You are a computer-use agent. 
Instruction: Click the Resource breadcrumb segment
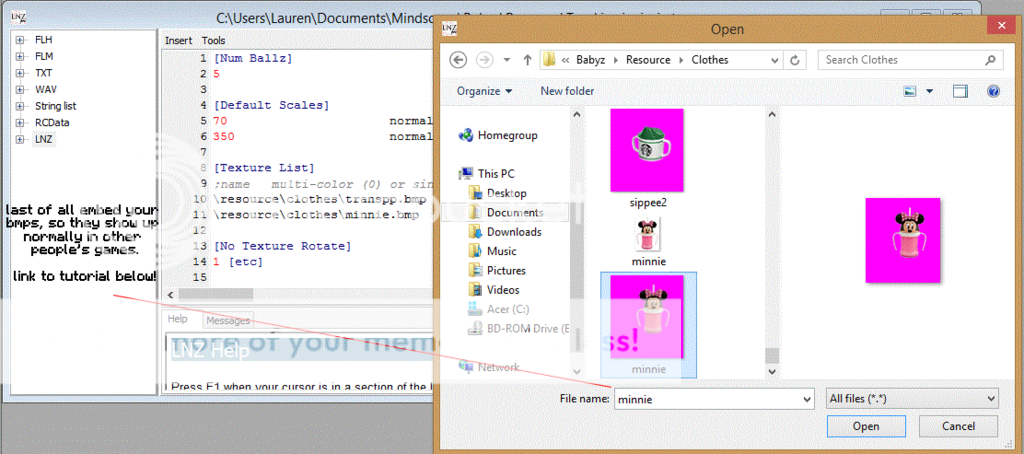[x=648, y=59]
